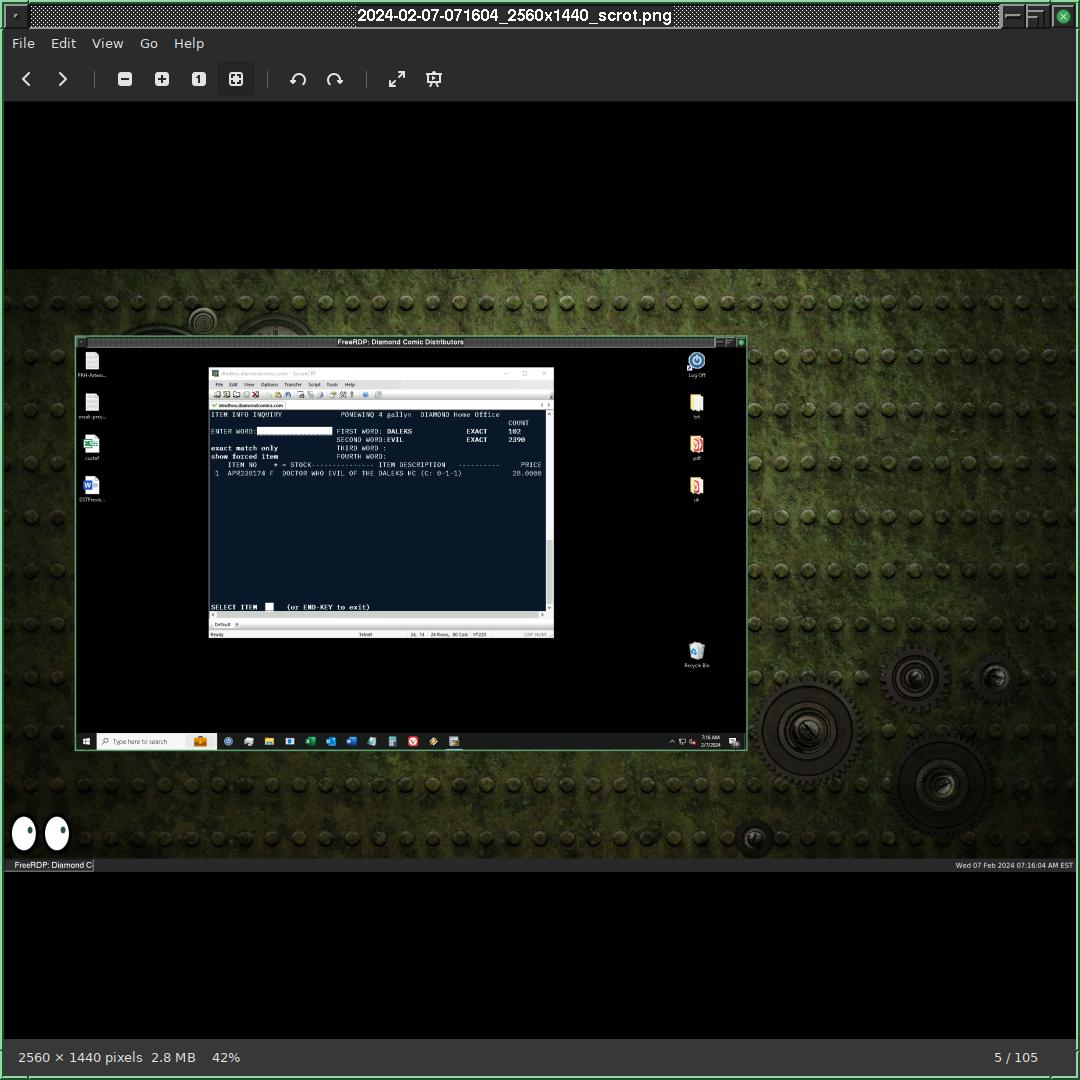
Task: Close the image viewer window
Action: tap(1063, 16)
